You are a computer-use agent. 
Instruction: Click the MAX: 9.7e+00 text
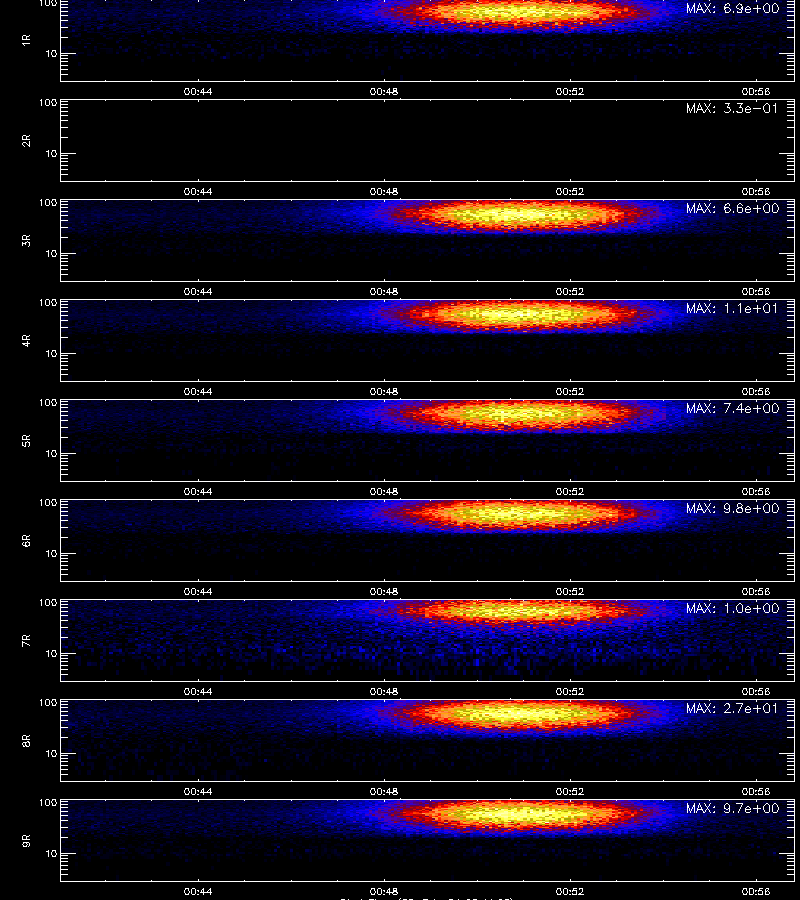pos(732,808)
